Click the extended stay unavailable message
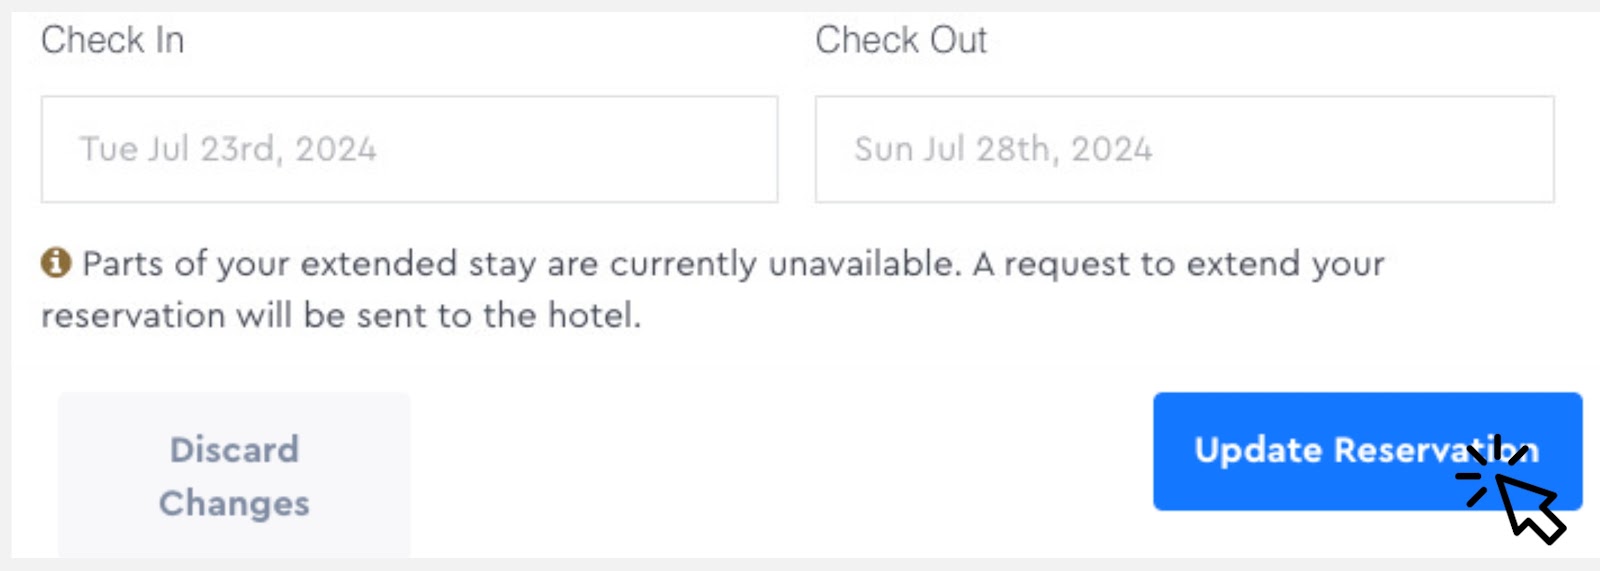 coord(520,264)
